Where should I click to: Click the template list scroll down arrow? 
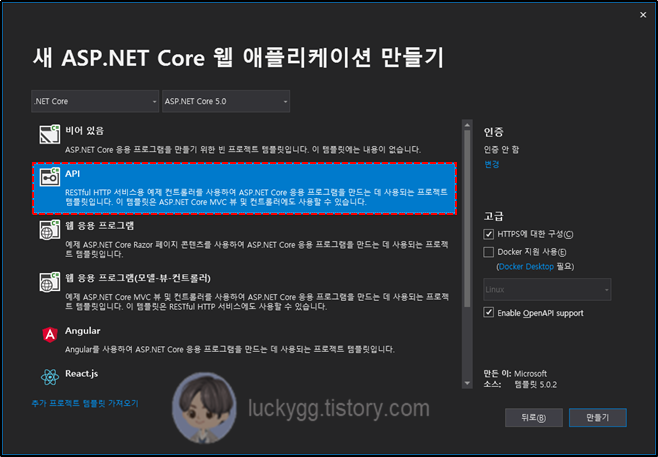[467, 384]
